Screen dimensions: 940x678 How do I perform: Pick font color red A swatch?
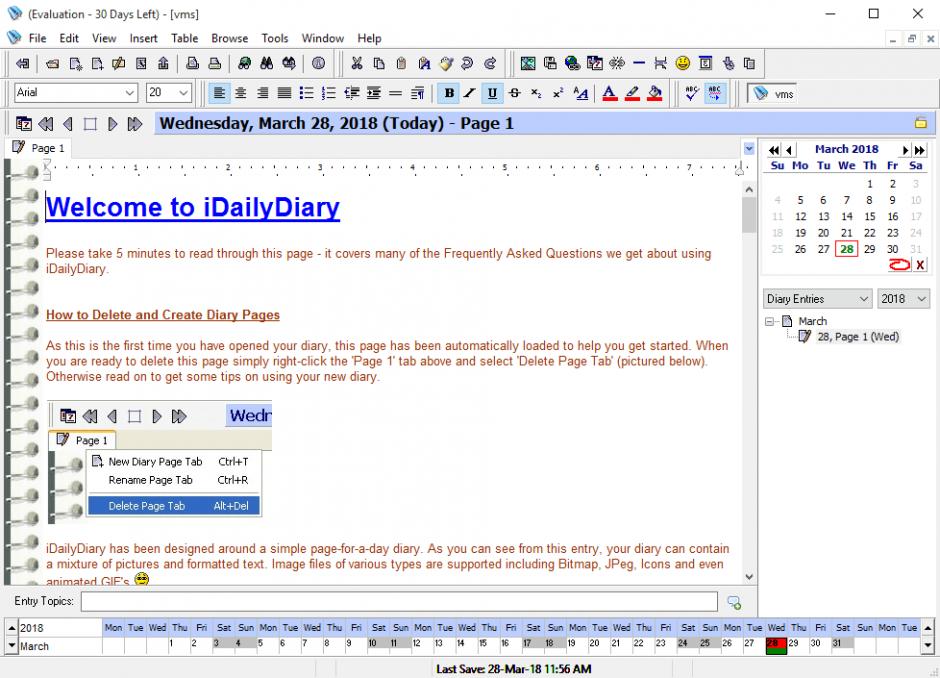coord(610,93)
